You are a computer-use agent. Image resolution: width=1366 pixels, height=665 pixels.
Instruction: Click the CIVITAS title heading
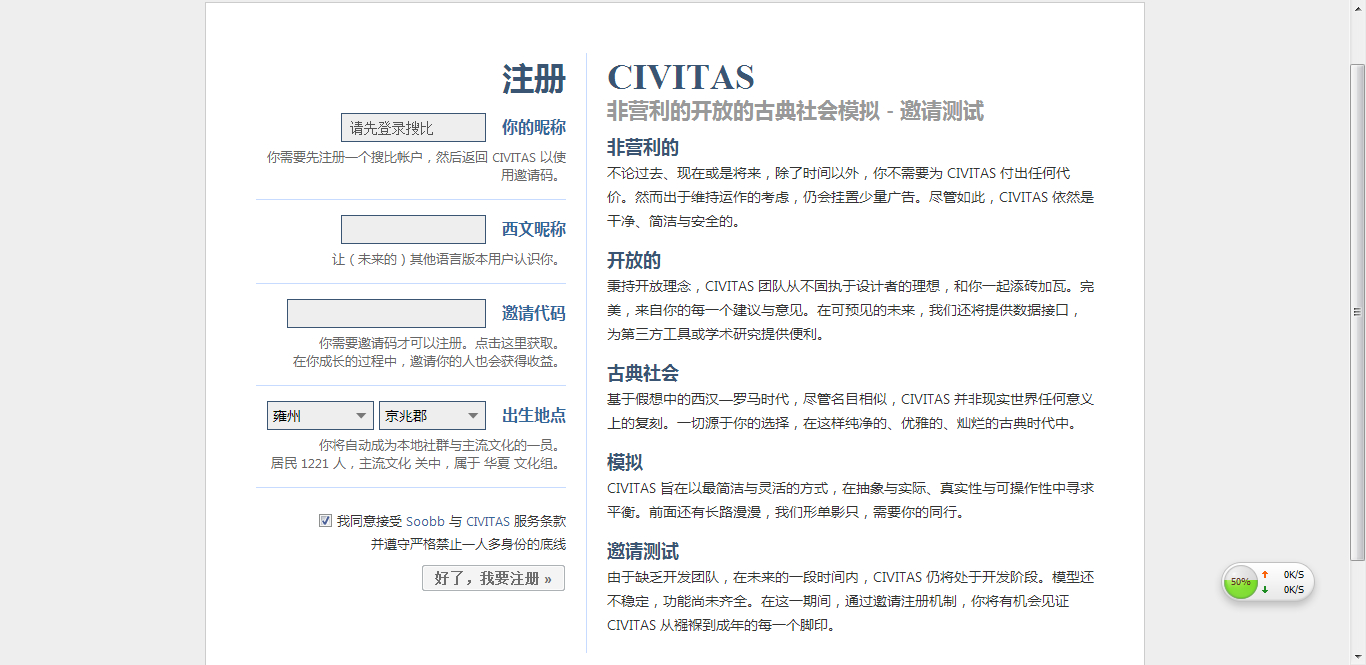(681, 78)
